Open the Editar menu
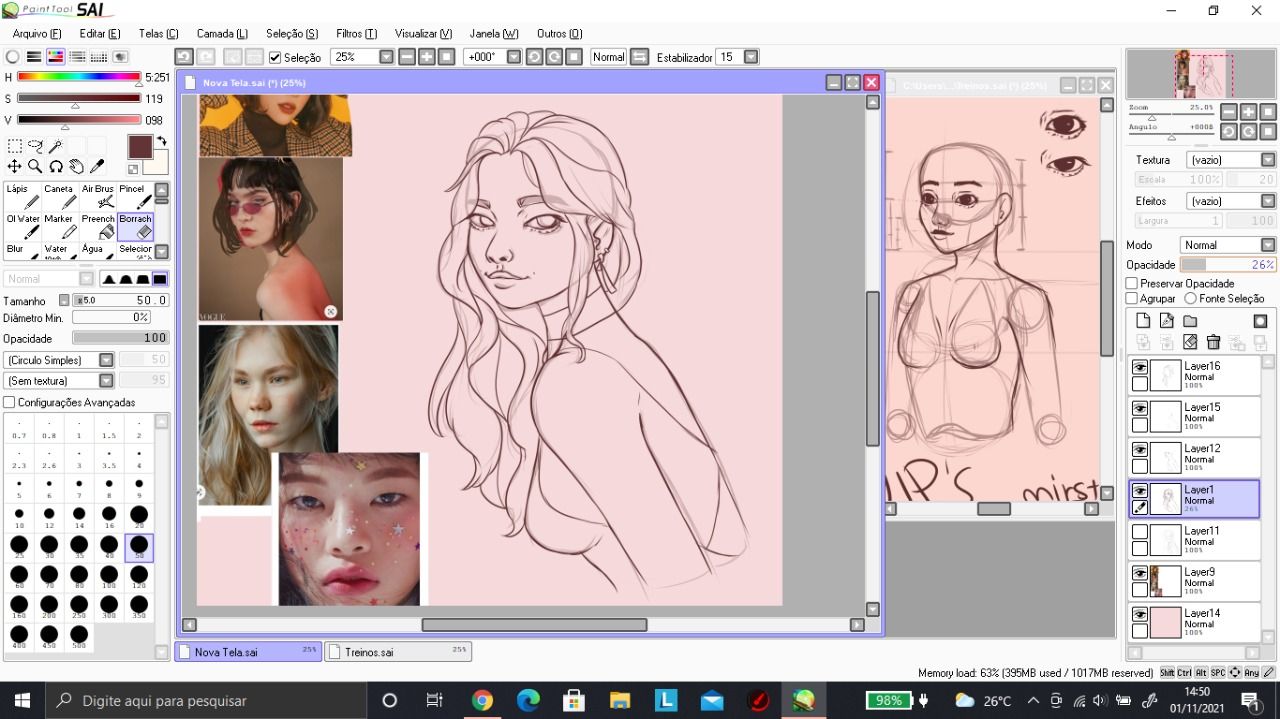Viewport: 1280px width, 719px height. [100, 34]
